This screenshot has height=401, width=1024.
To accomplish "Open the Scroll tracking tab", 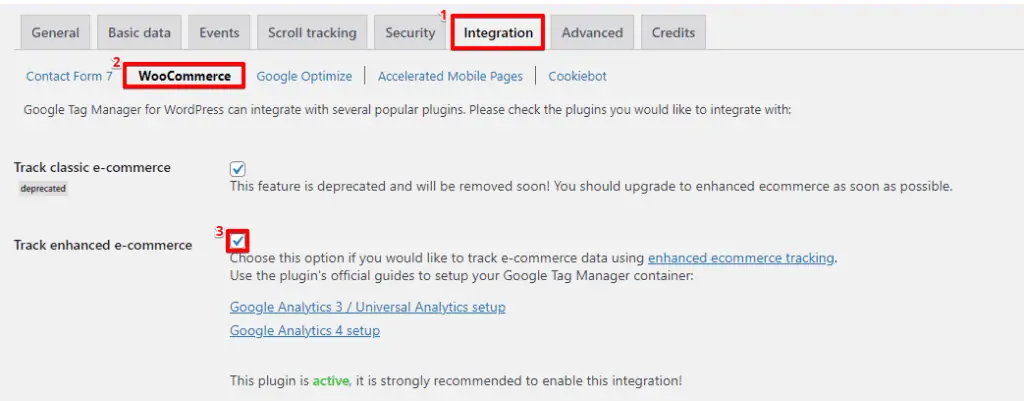I will coord(312,33).
